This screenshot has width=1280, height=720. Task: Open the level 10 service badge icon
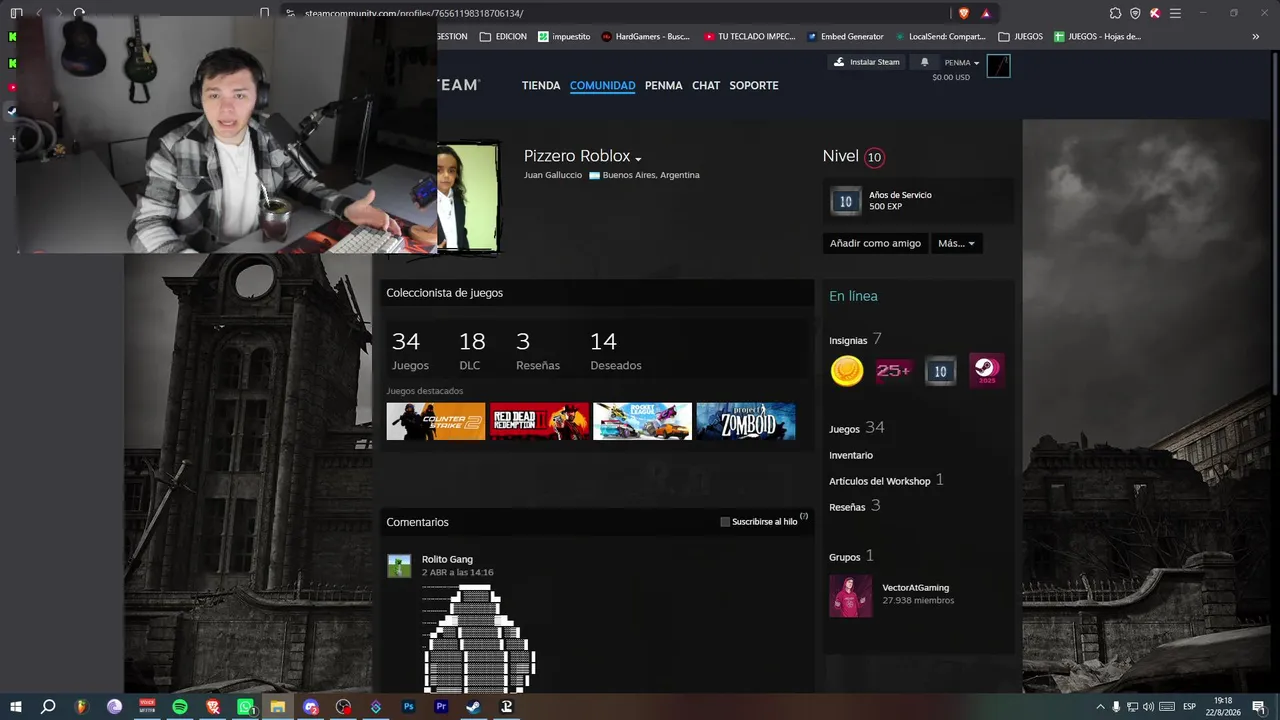point(846,201)
